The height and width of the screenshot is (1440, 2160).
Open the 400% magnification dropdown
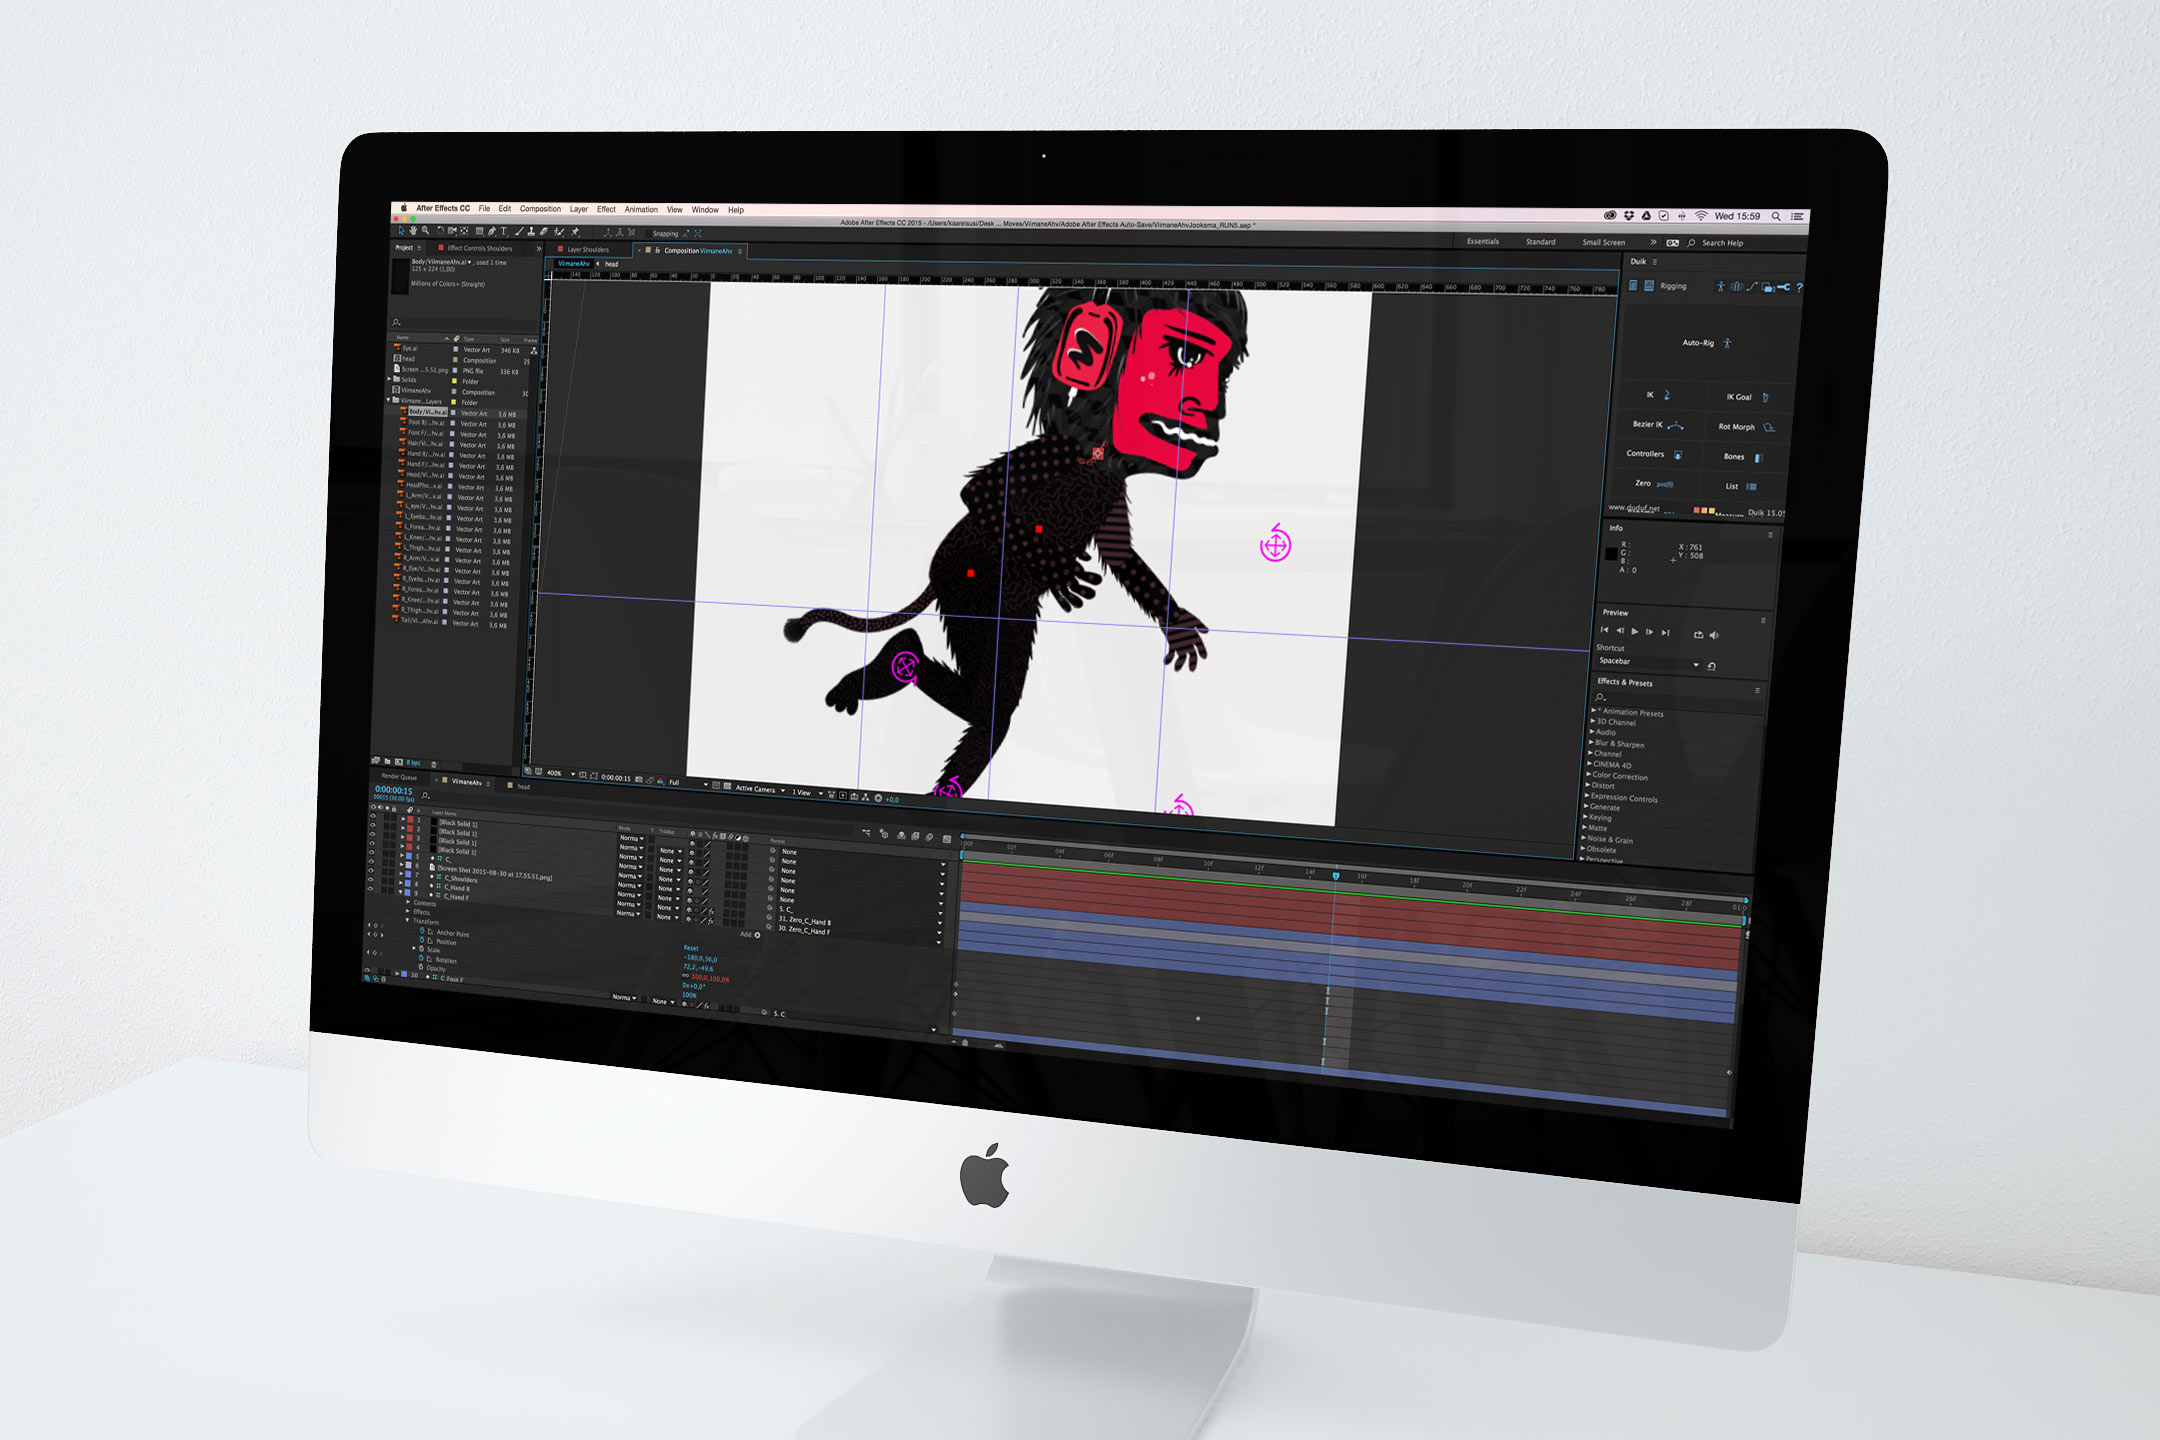[560, 774]
